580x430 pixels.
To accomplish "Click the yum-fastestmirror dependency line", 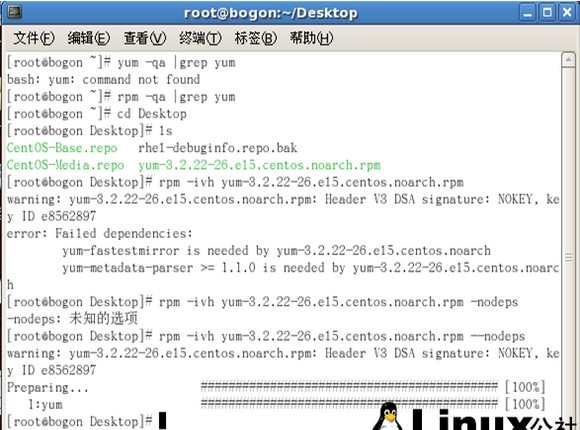I will click(x=276, y=251).
